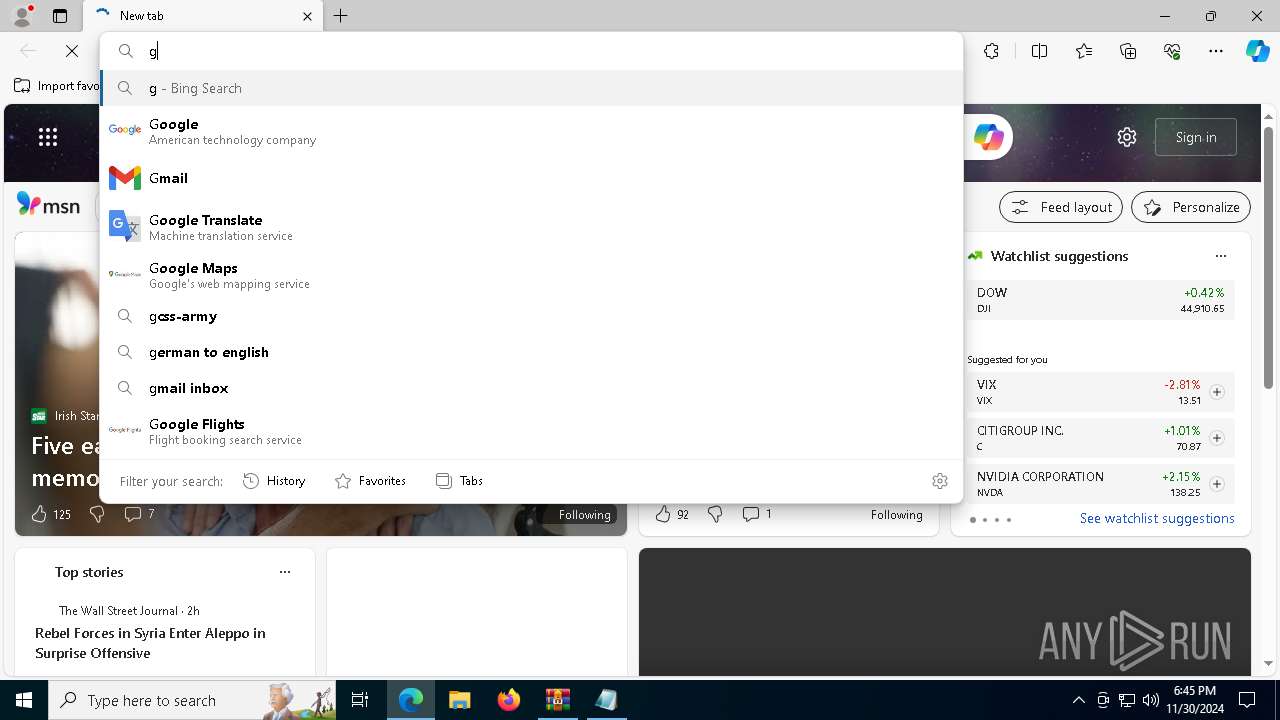Open Watchlist suggestions more options
This screenshot has height=720, width=1280.
[1221, 256]
